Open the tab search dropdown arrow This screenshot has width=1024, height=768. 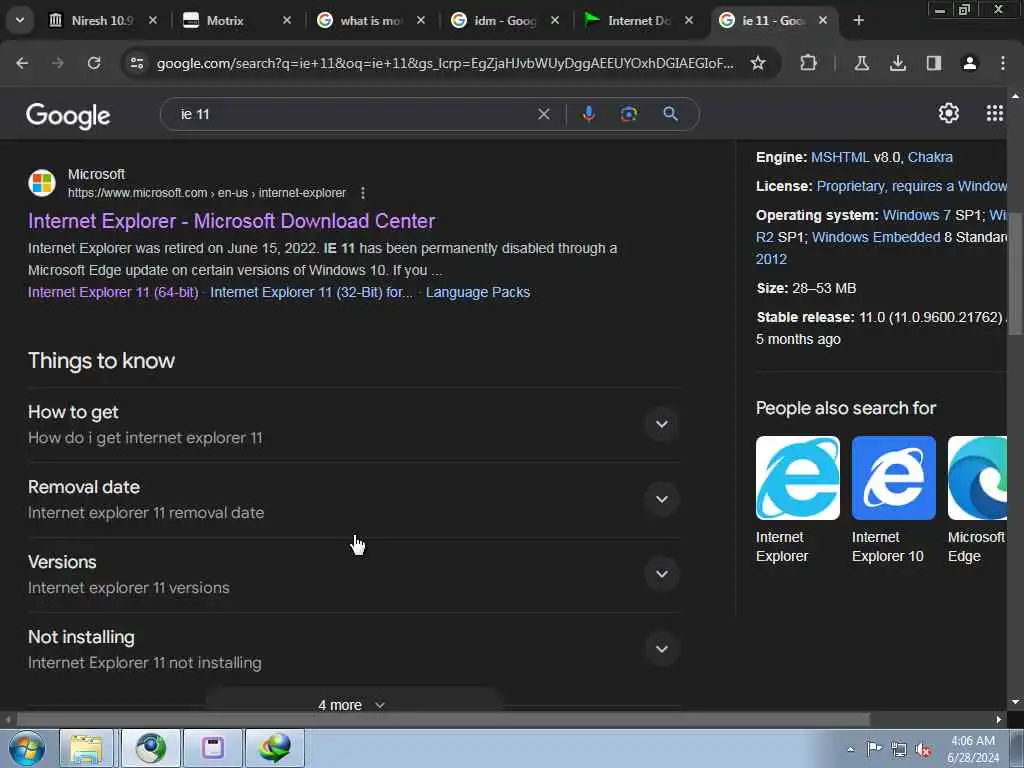pyautogui.click(x=20, y=20)
